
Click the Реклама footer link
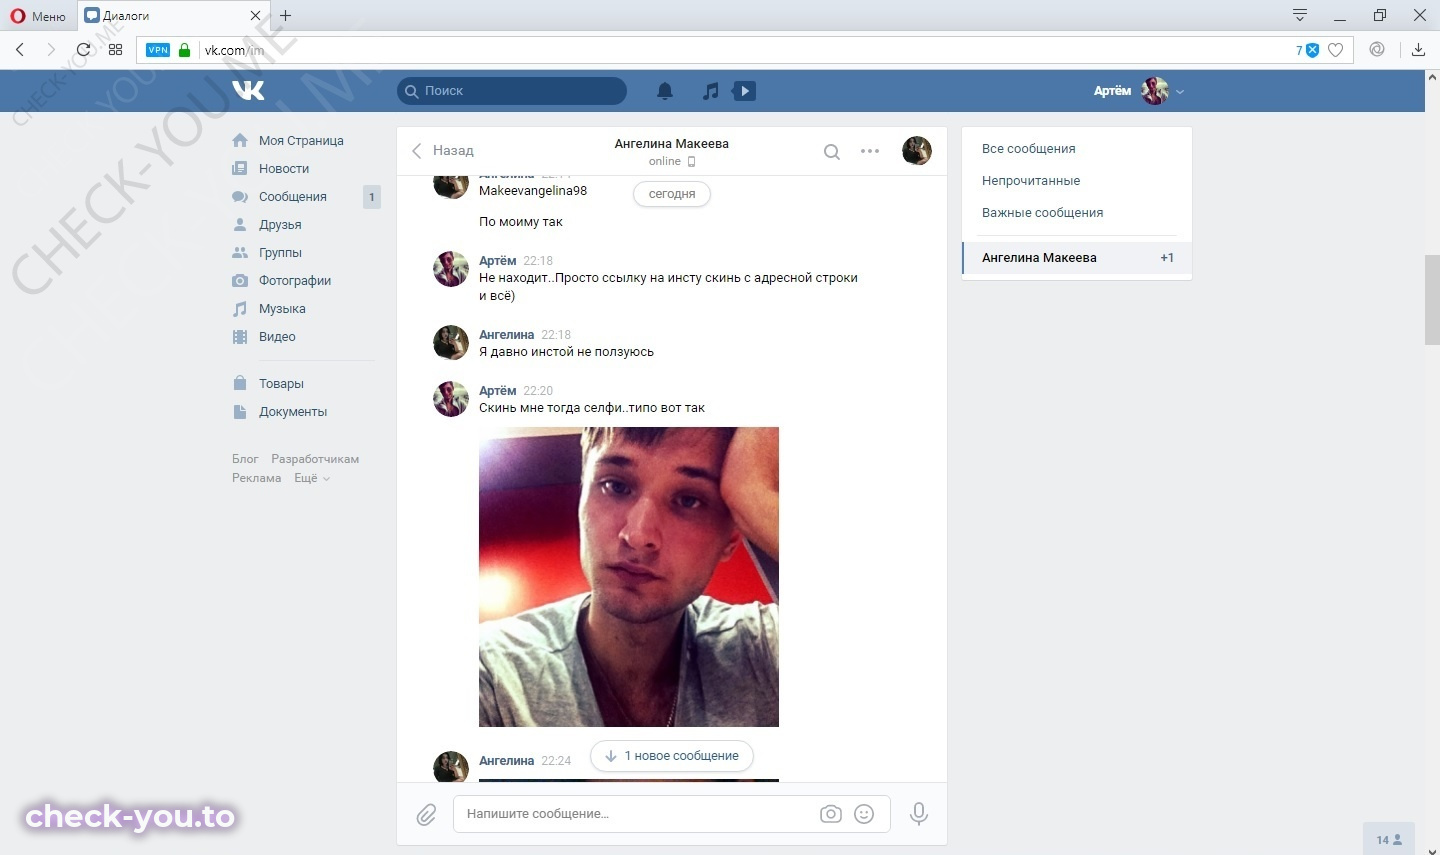257,478
